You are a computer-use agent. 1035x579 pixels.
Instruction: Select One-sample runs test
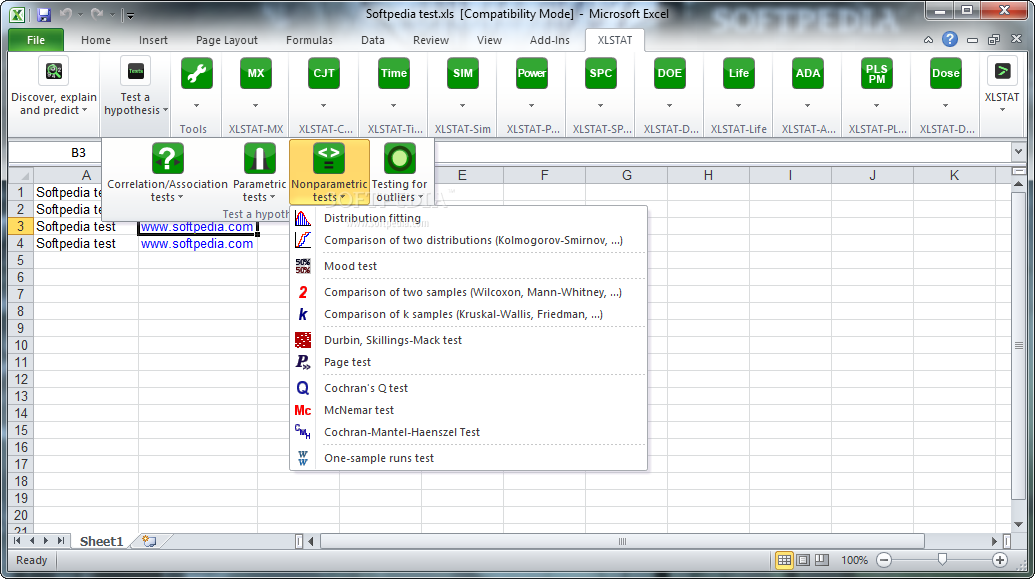pos(469,458)
